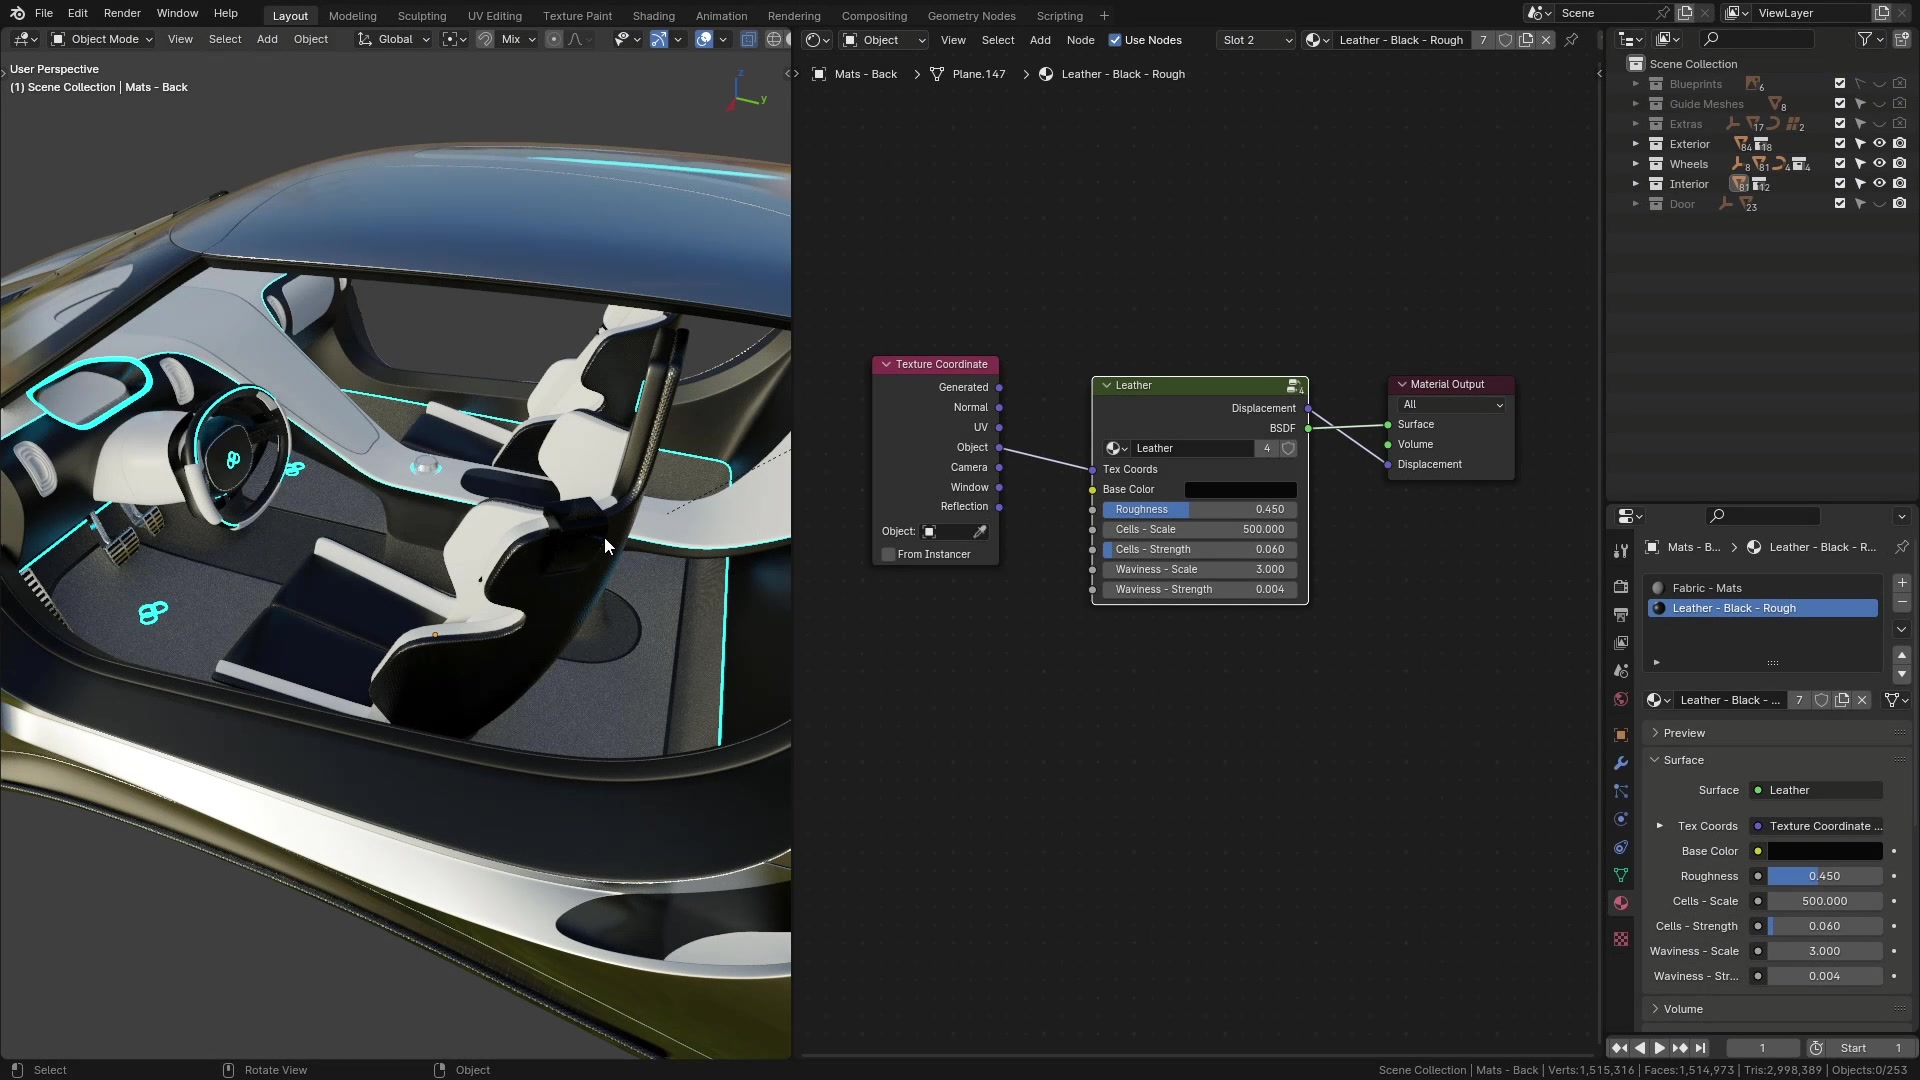This screenshot has width=1920, height=1080.
Task: Toggle fake user shield in node header
Action: (1505, 40)
